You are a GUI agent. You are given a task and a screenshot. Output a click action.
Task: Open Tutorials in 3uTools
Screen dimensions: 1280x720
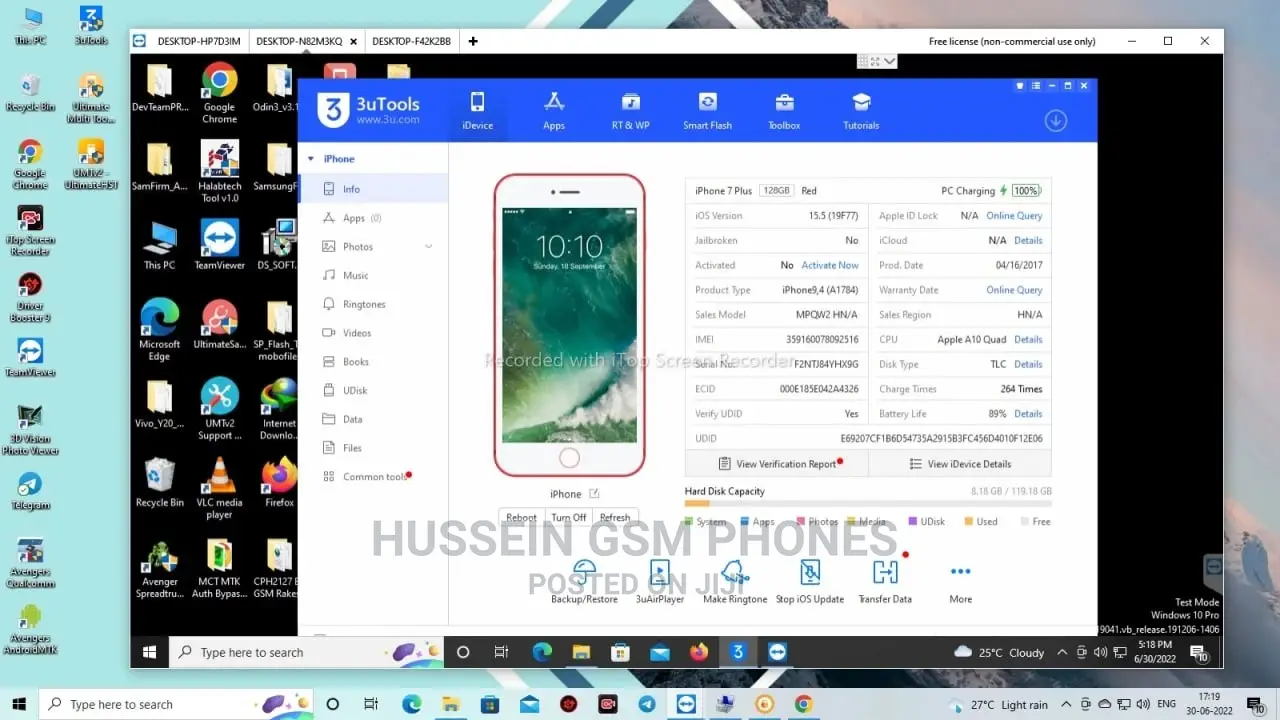click(x=861, y=110)
